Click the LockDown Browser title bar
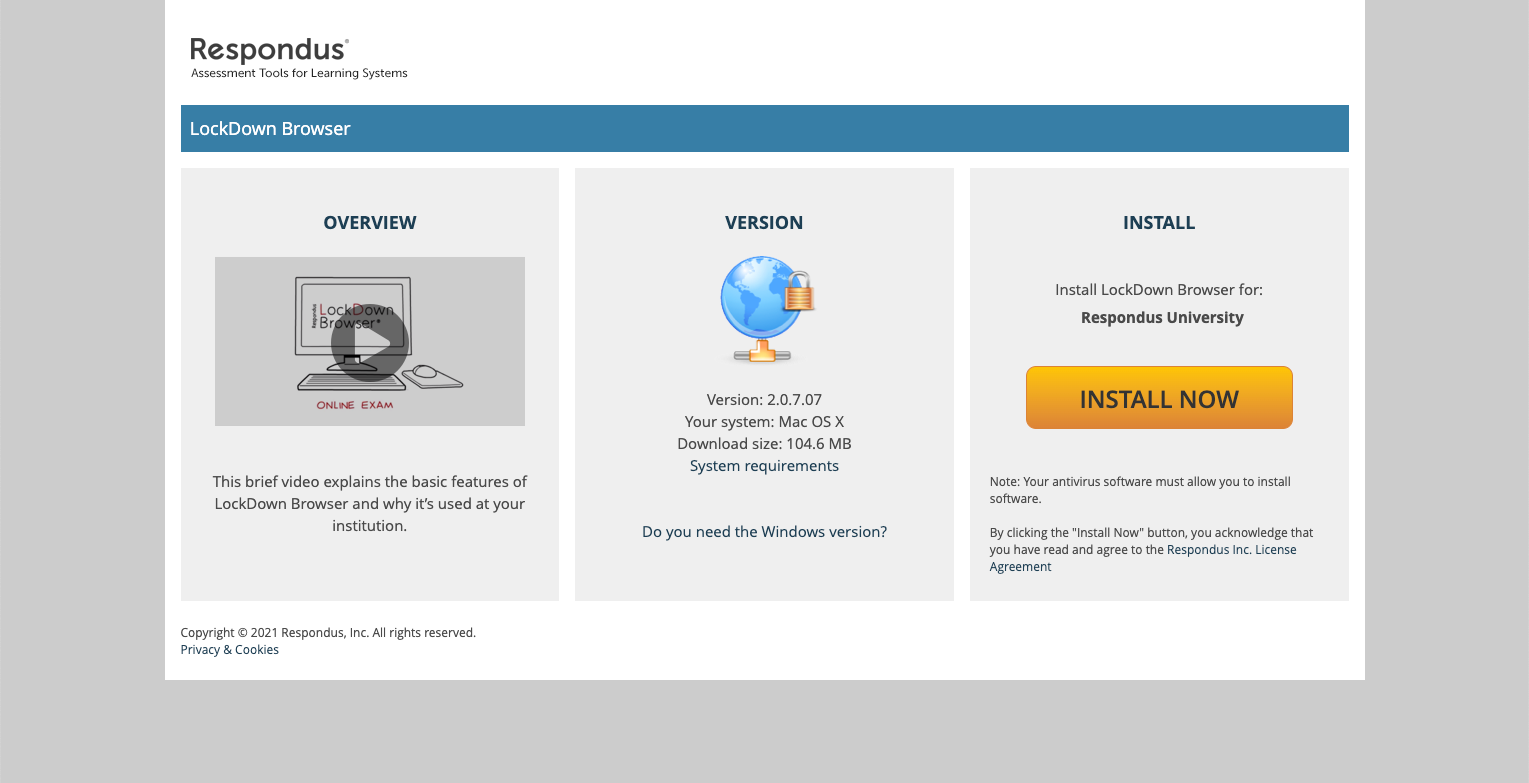This screenshot has width=1529, height=783. [x=270, y=128]
